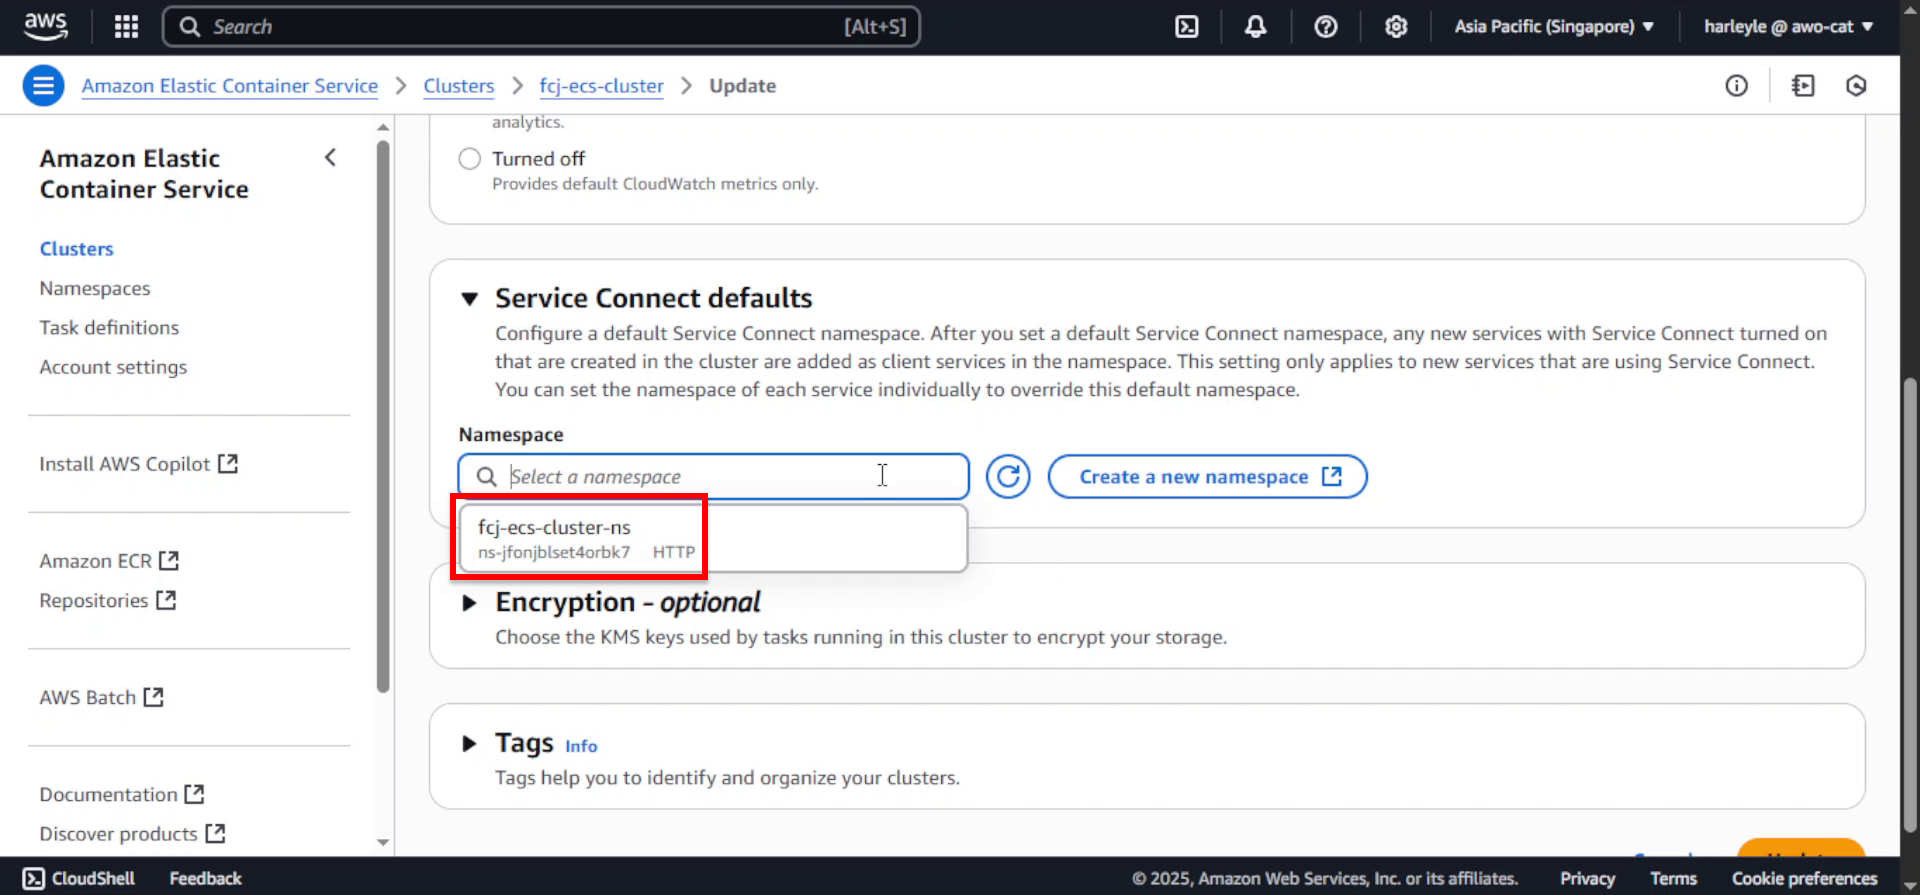Click the sidebar scrollbar down arrow

coord(383,842)
